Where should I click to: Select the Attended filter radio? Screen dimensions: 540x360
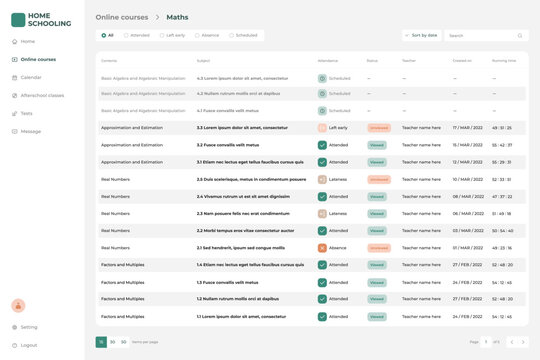point(126,35)
